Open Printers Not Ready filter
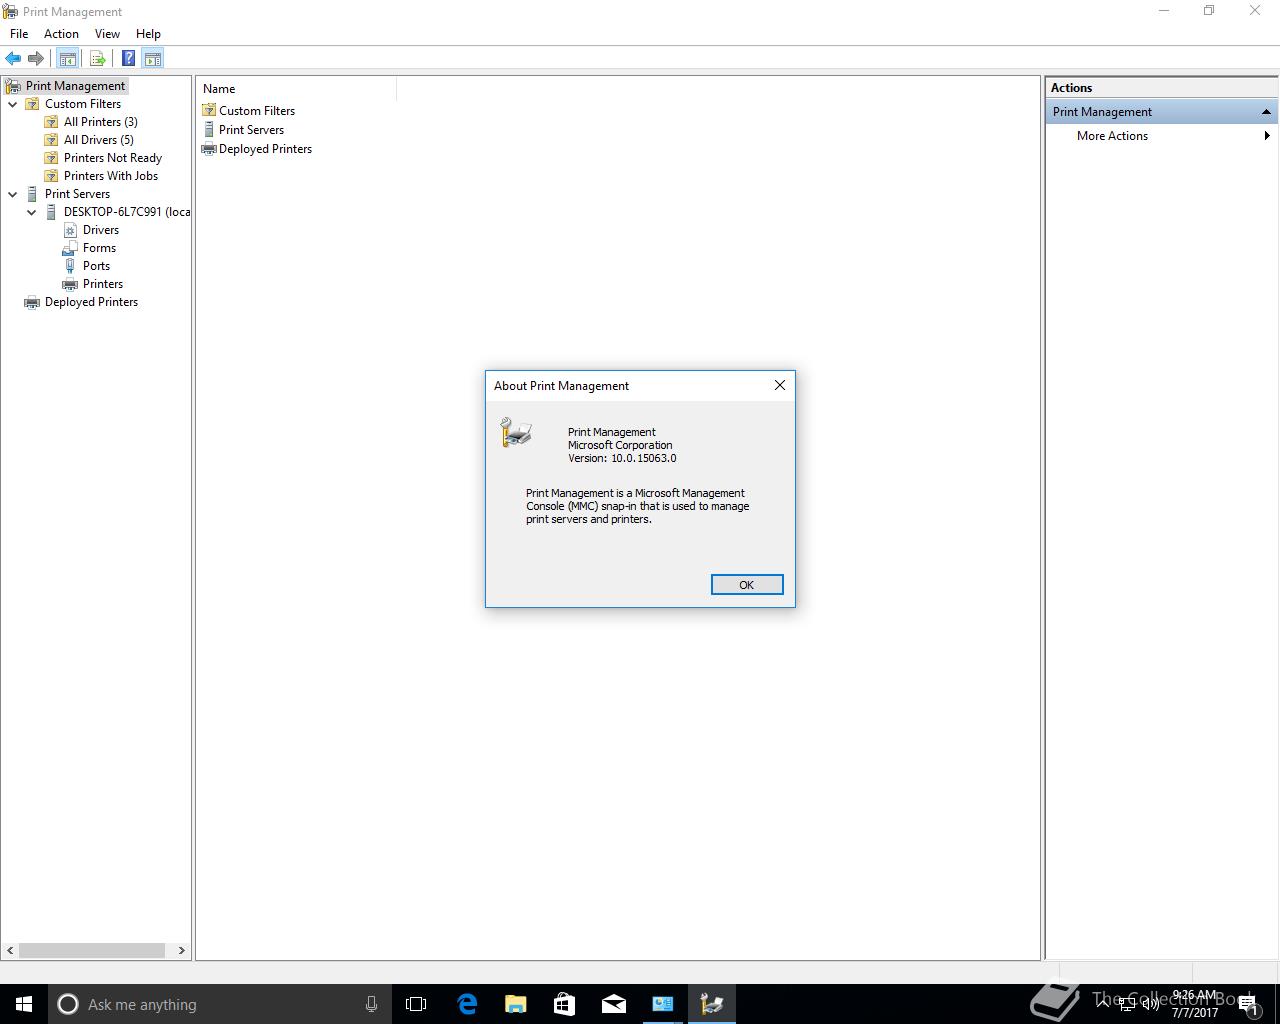This screenshot has width=1280, height=1024. coord(113,158)
